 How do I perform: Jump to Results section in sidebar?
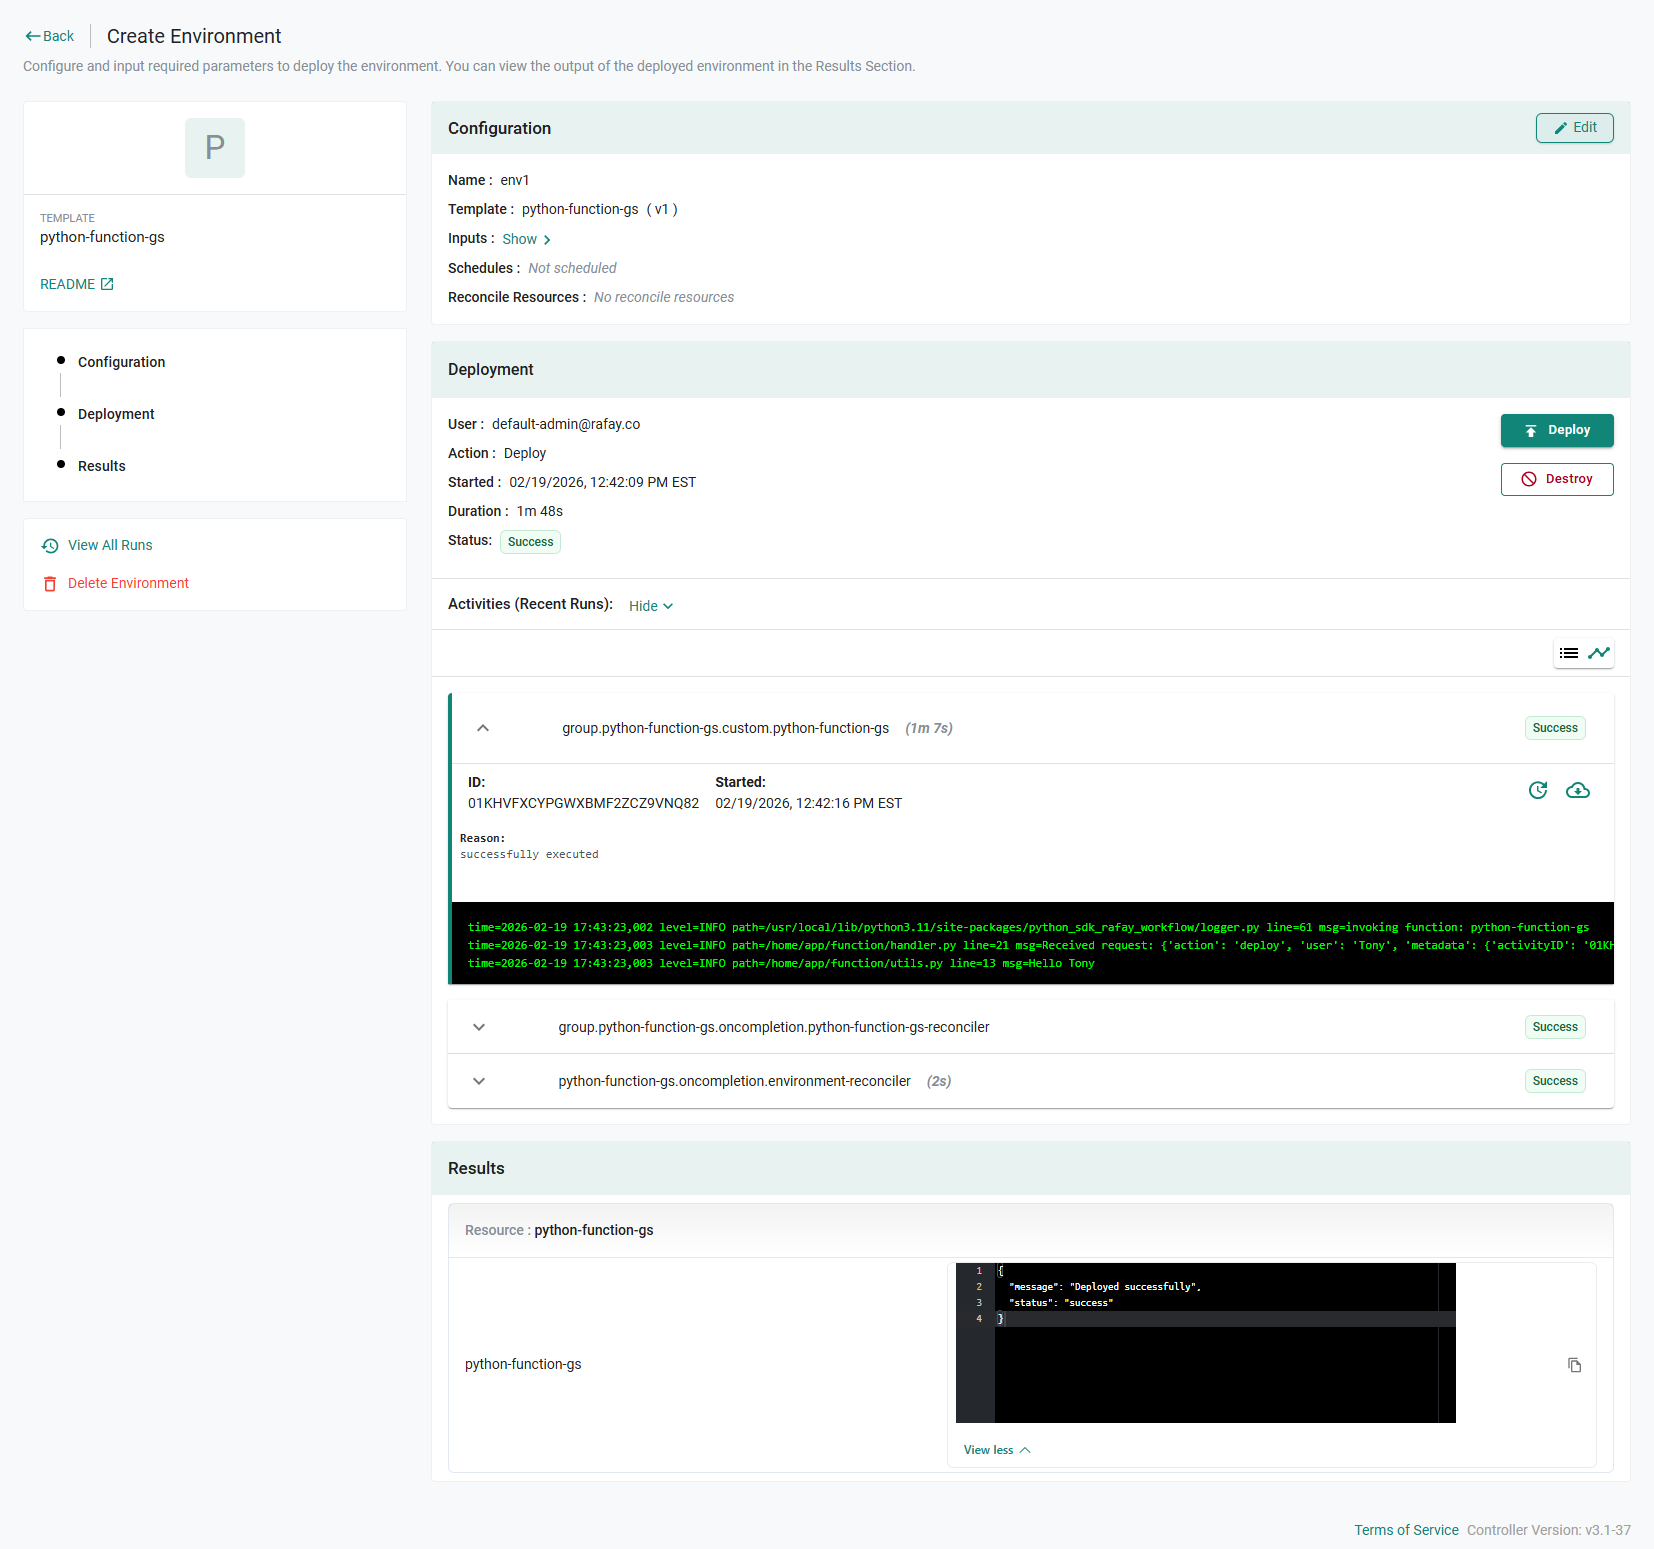102,466
